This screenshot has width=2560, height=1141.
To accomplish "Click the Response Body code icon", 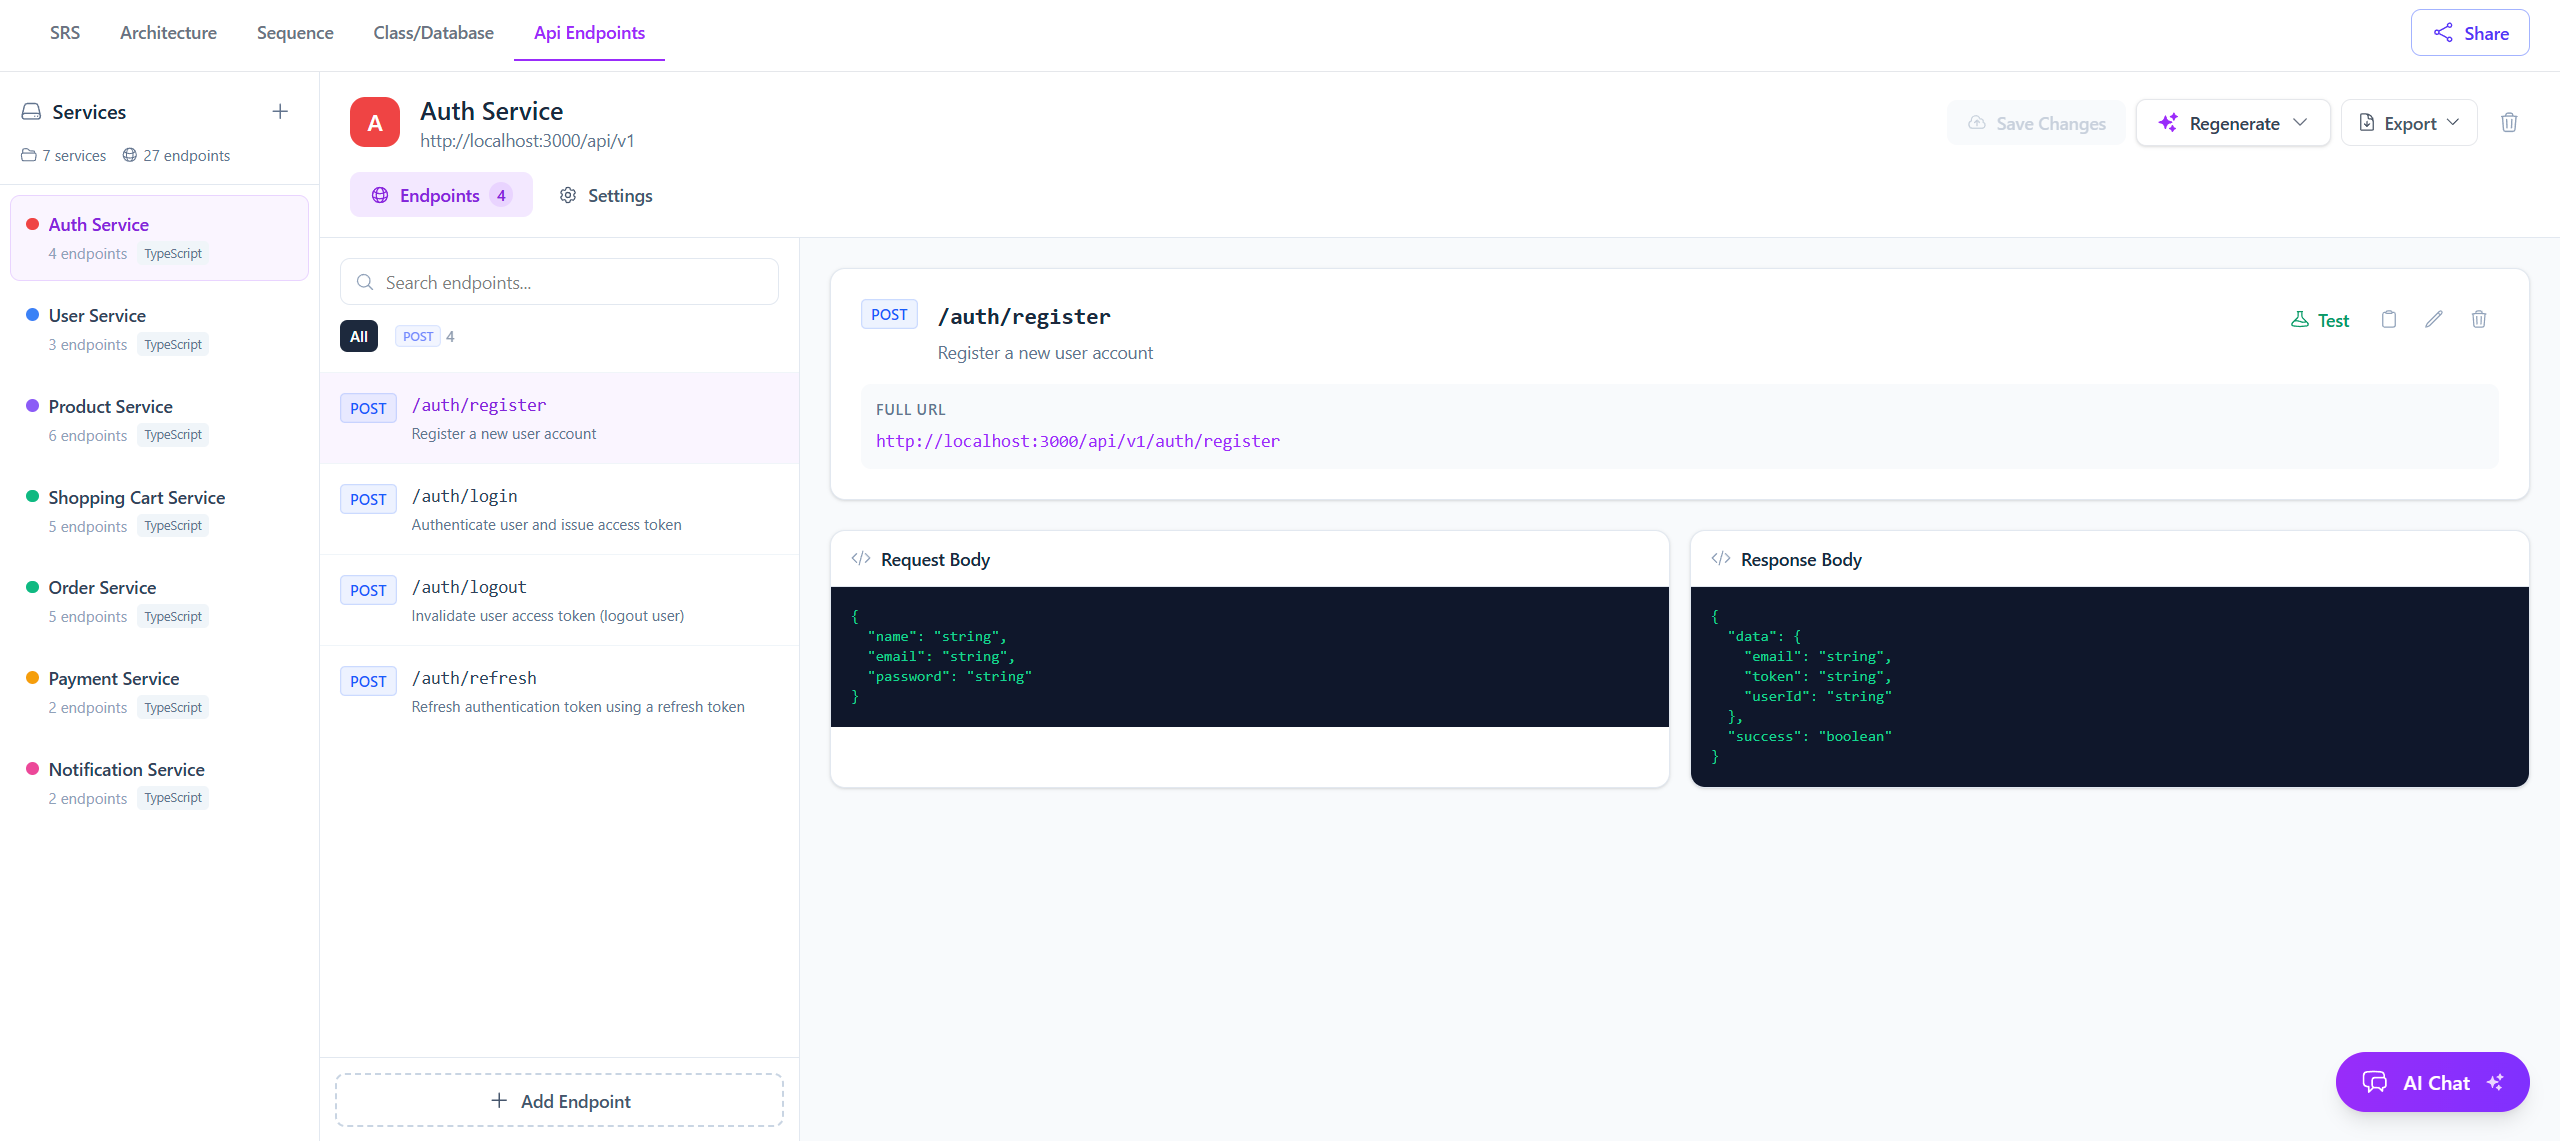I will 1720,558.
